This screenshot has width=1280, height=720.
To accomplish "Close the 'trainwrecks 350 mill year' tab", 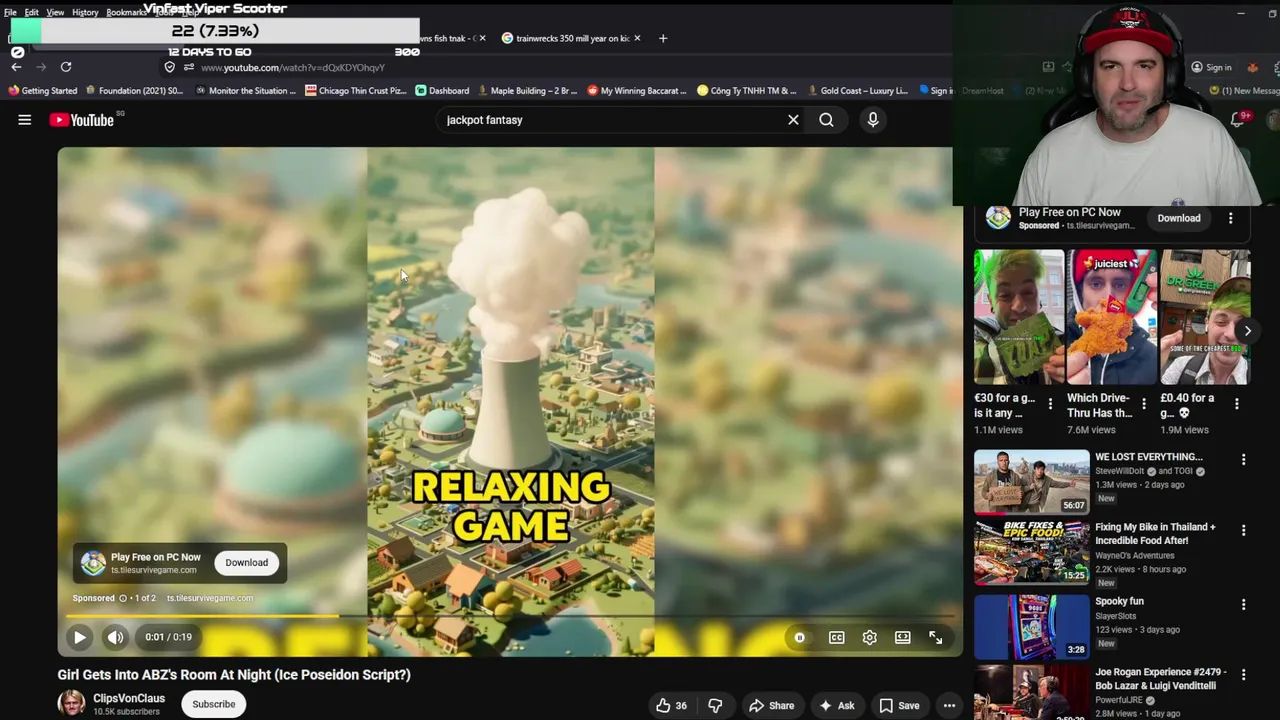I will click(x=639, y=38).
